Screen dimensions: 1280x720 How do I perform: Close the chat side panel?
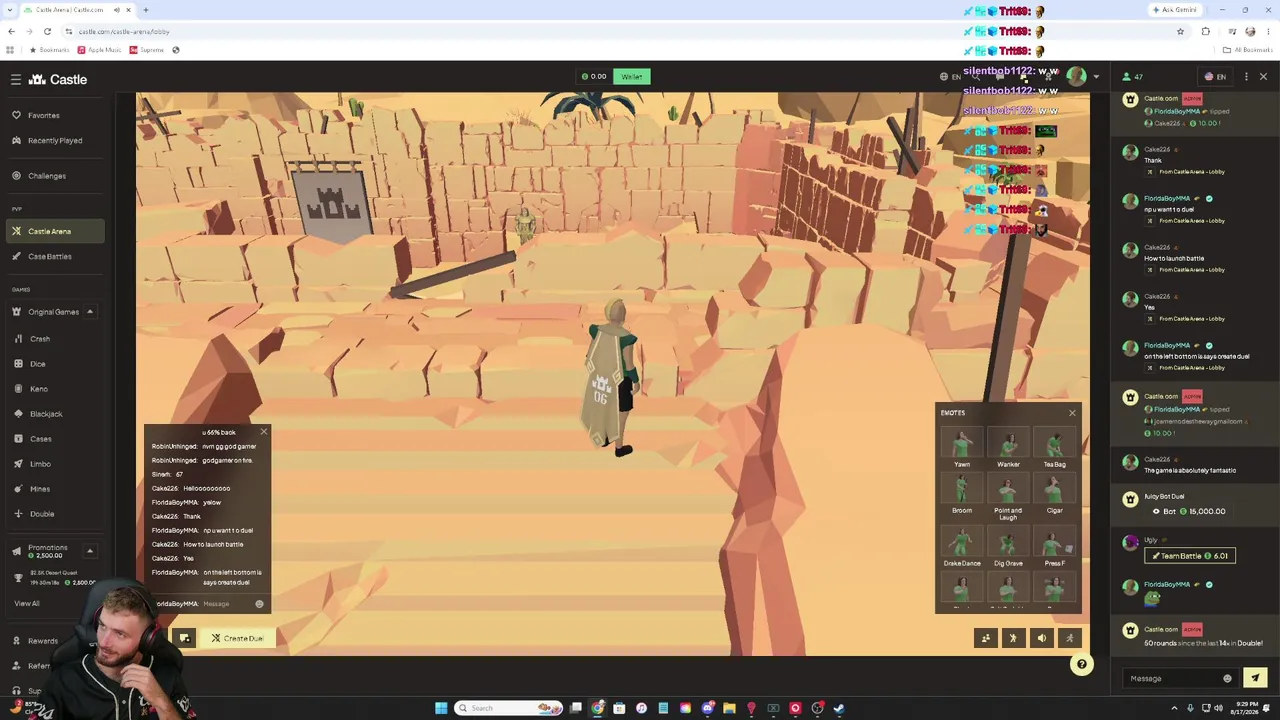(x=1263, y=77)
